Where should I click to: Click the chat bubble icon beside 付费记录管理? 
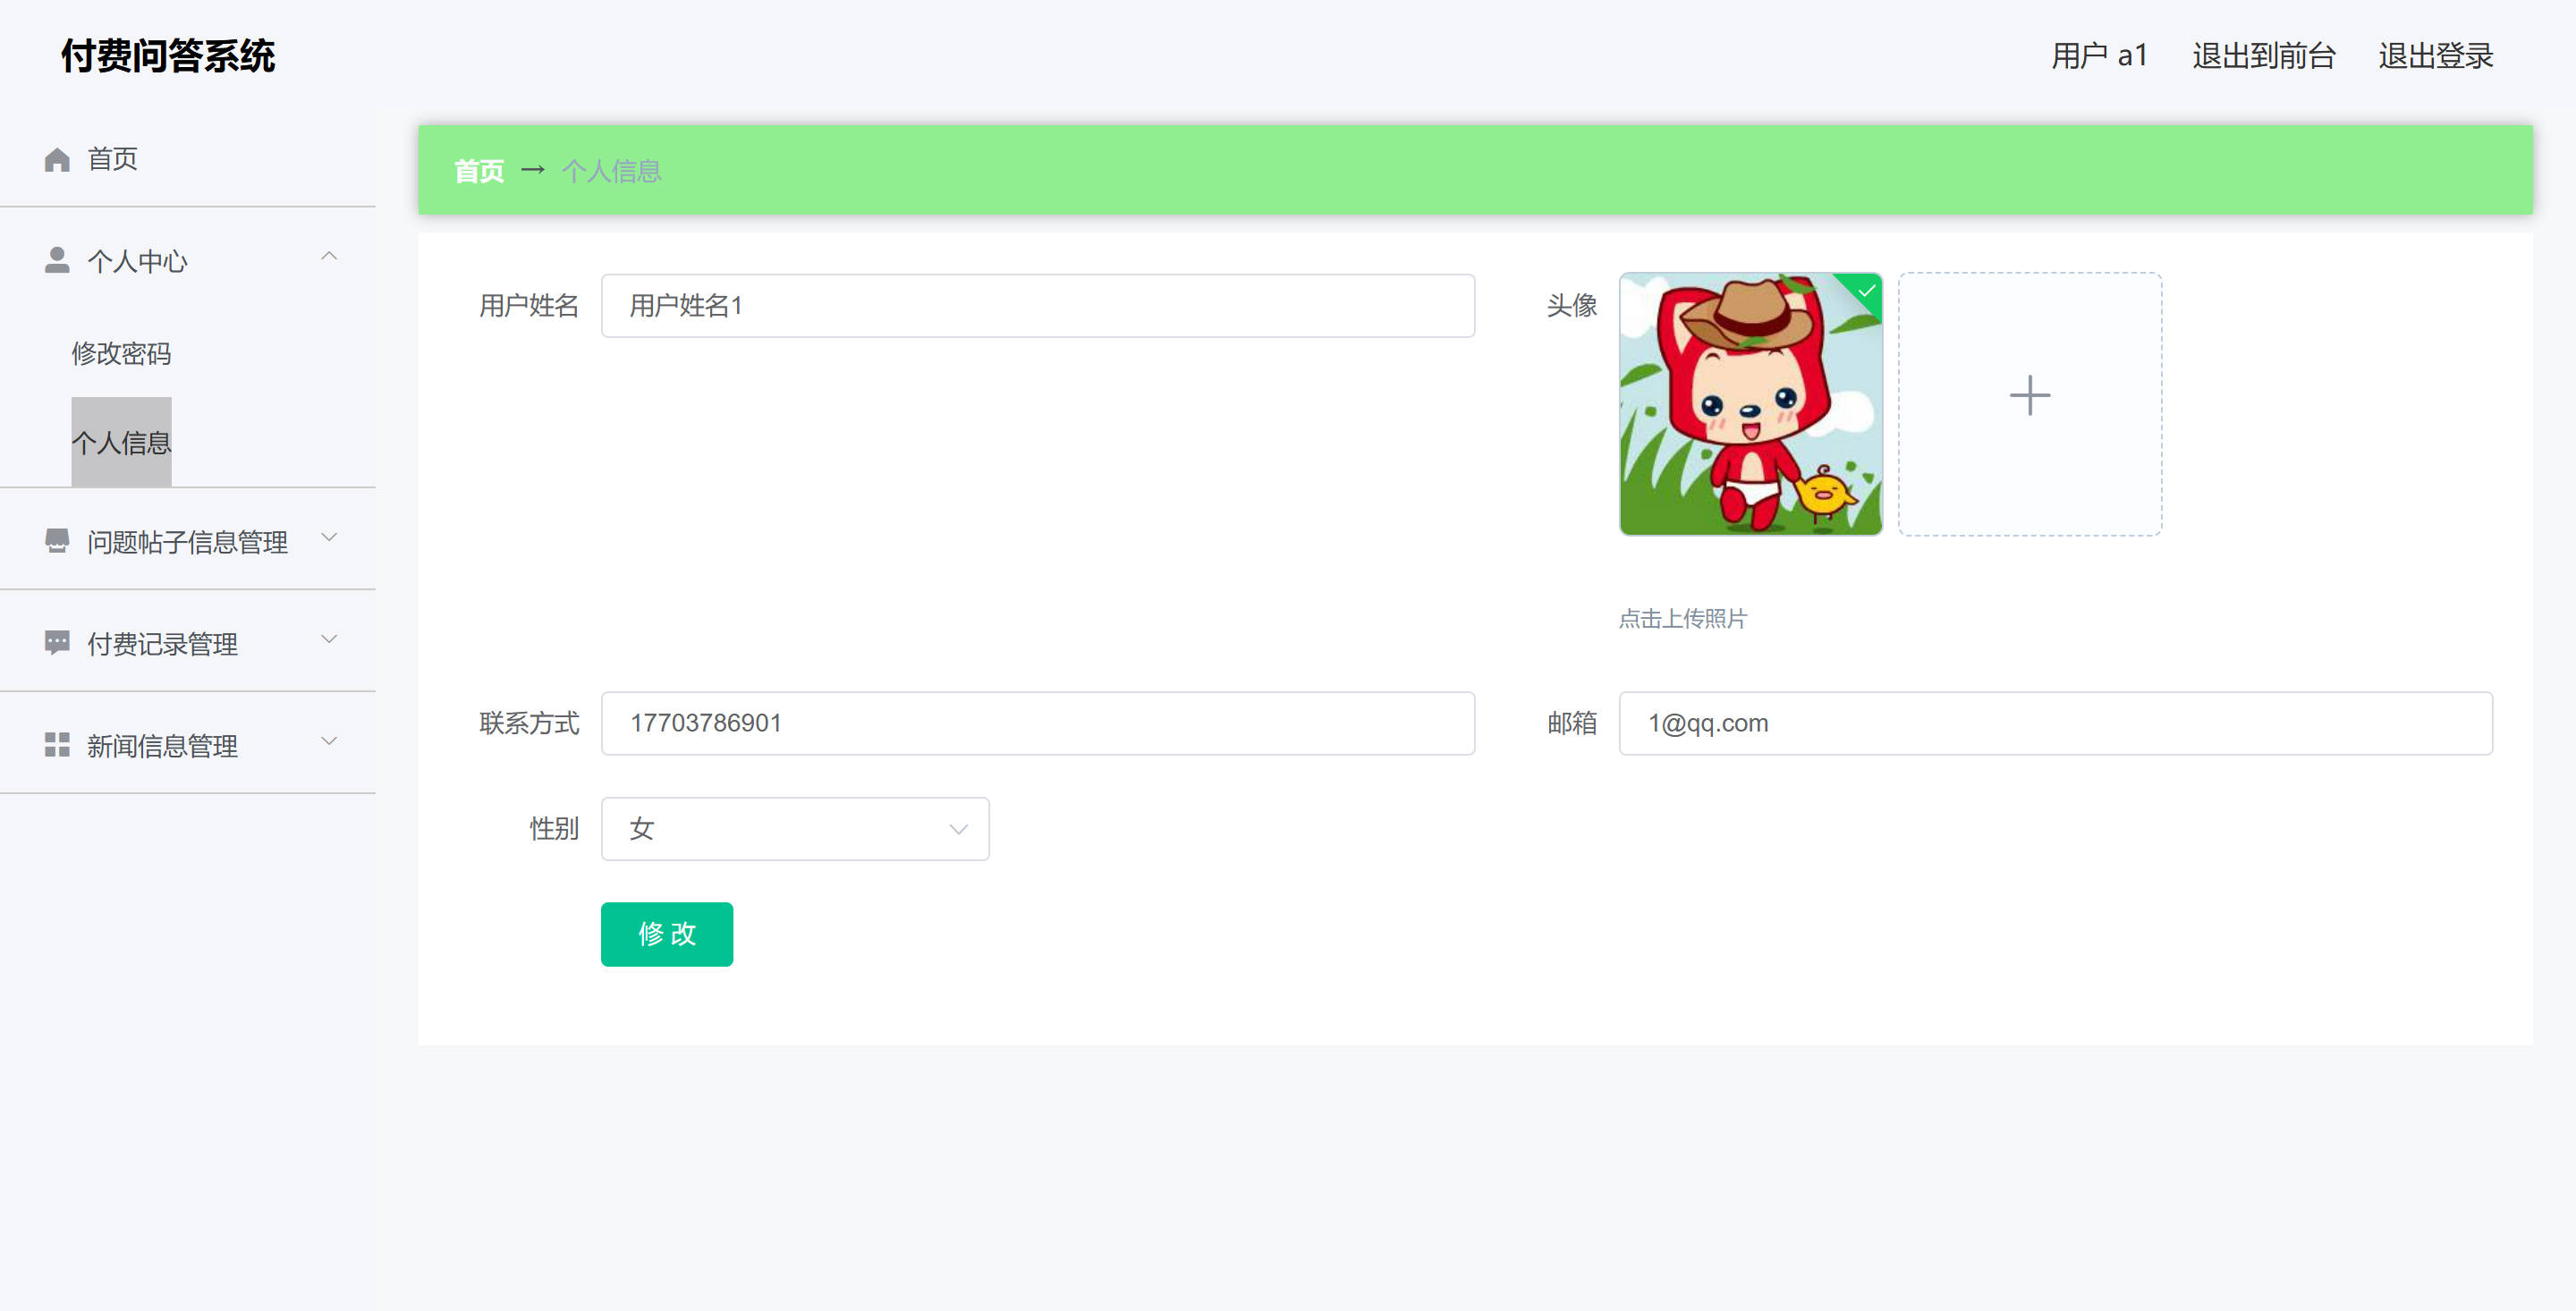coord(57,643)
